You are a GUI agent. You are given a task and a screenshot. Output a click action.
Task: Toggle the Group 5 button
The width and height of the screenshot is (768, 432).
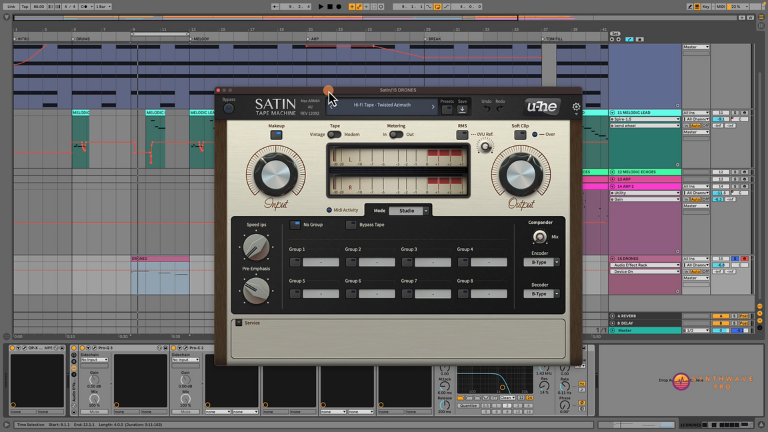295,294
